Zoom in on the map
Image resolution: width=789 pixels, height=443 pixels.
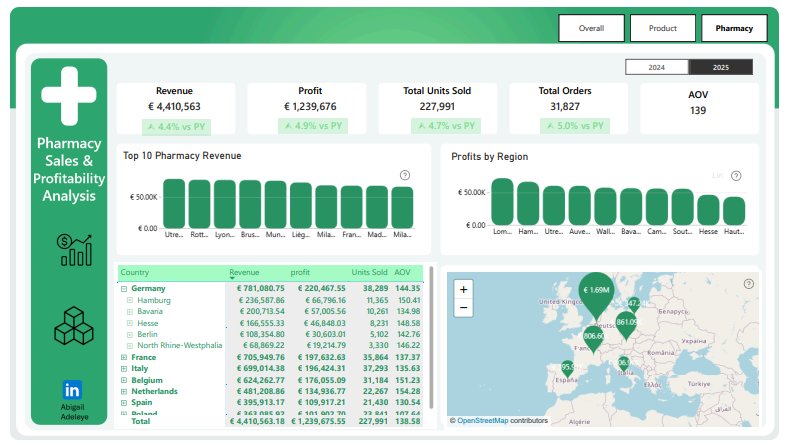tap(463, 289)
